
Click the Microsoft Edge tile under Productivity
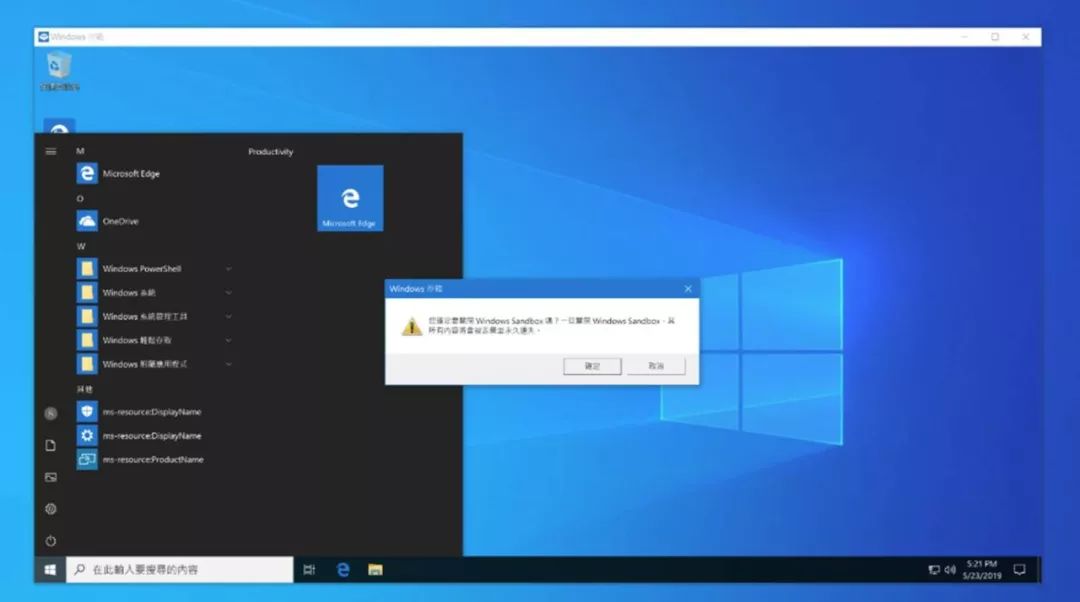pyautogui.click(x=350, y=198)
